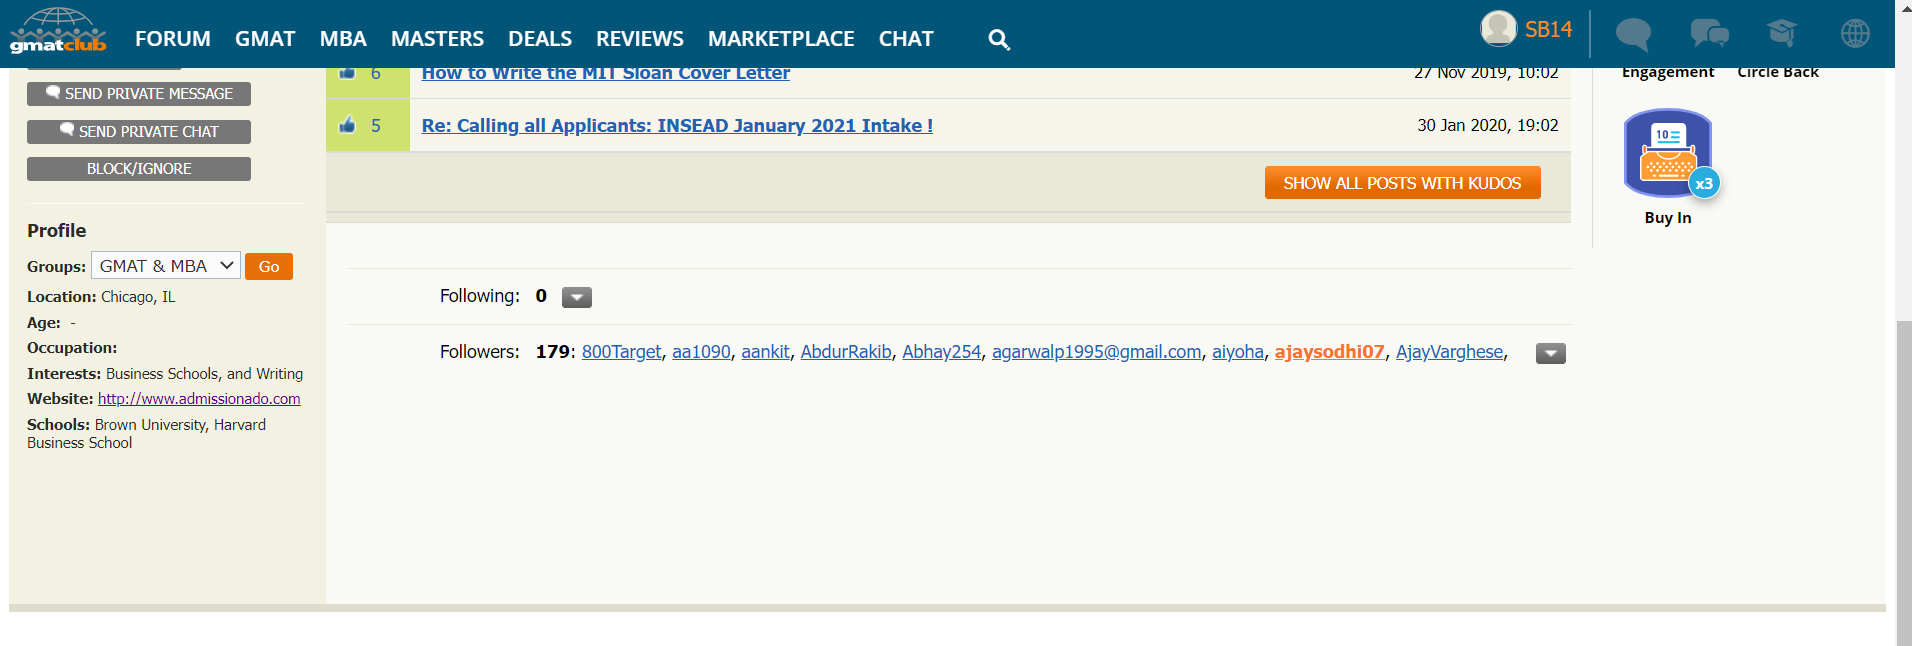Click the SB14 user avatar
The width and height of the screenshot is (1912, 646).
(1498, 29)
